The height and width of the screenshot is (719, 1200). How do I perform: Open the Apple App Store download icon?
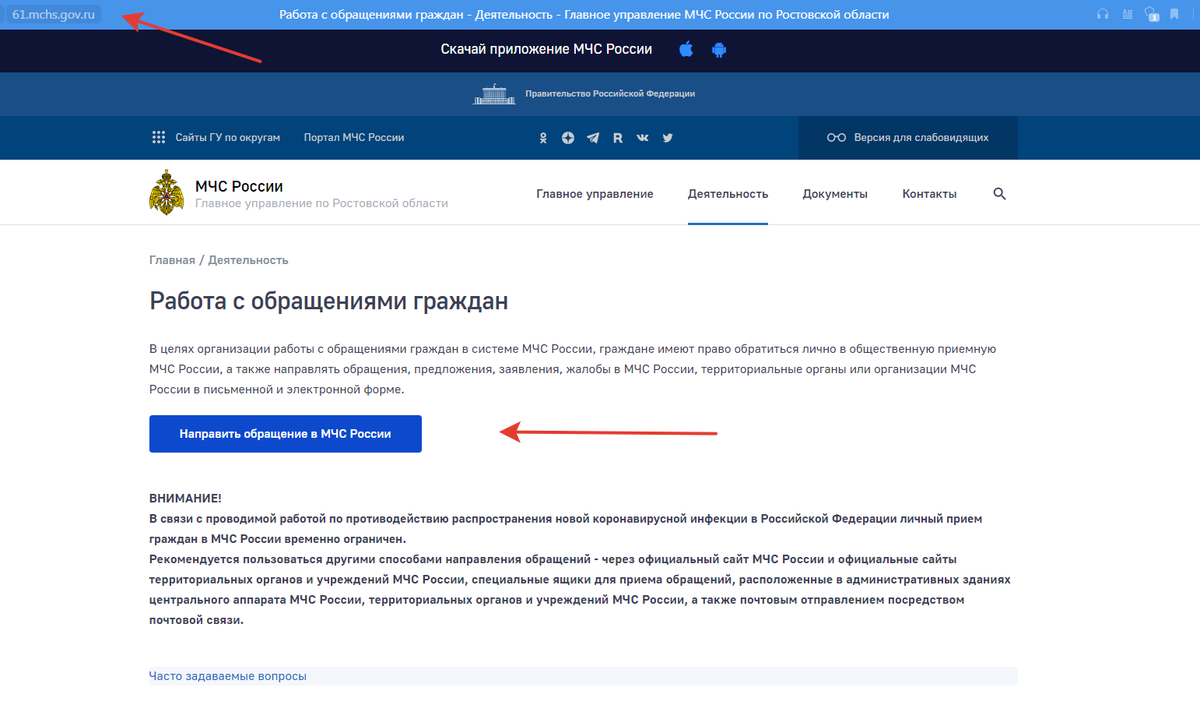coord(686,49)
